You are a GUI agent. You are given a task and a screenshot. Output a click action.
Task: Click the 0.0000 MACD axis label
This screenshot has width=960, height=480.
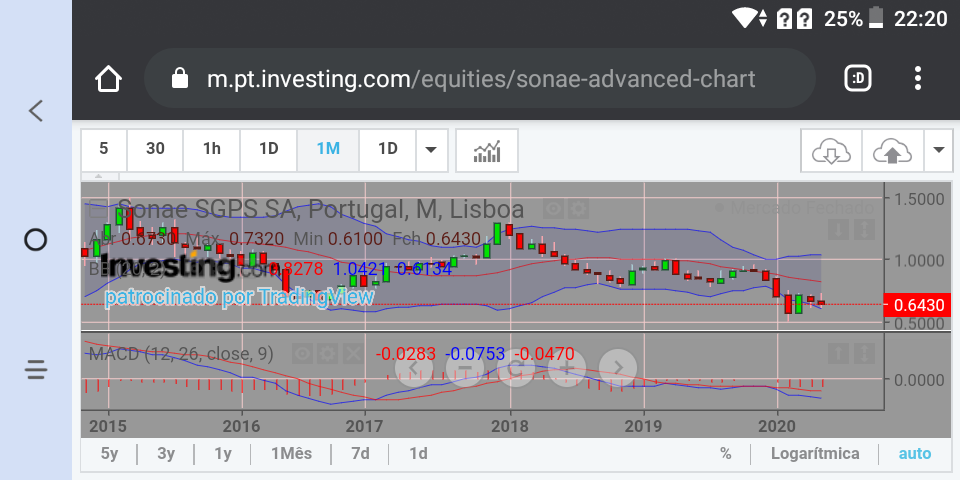918,380
